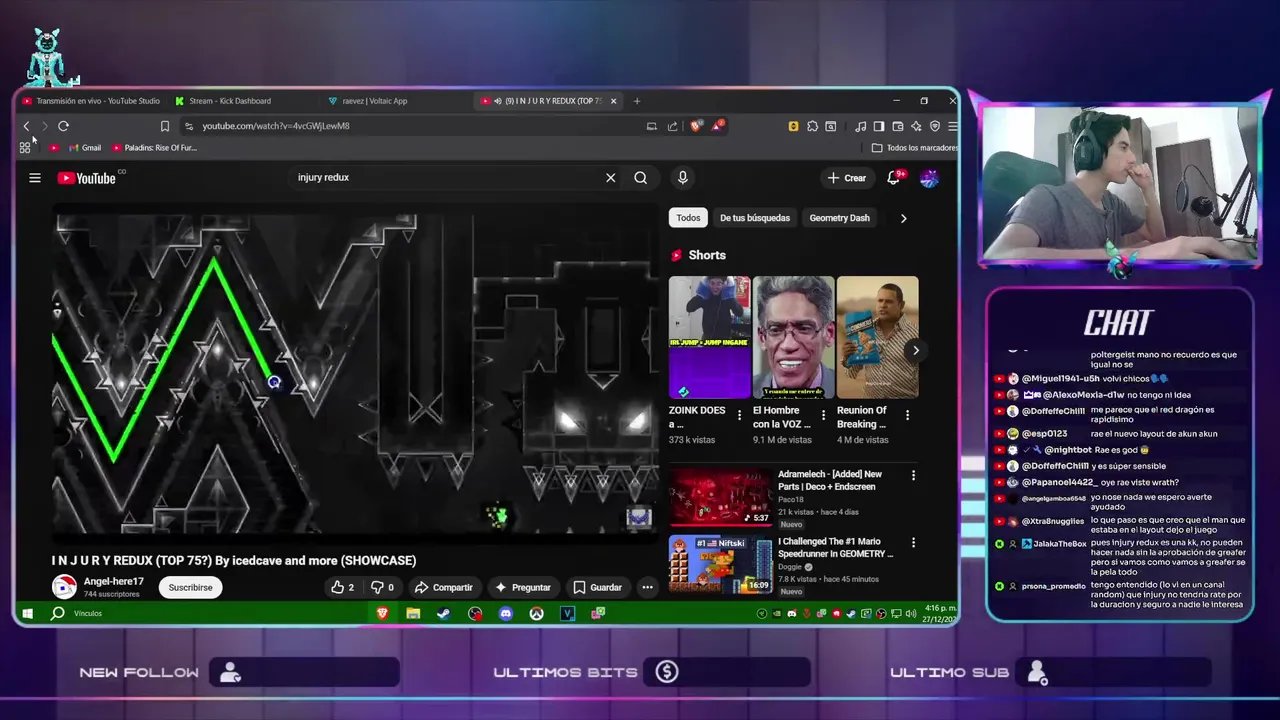1280x720 pixels.
Task: Show next Shorts with carousel arrow
Action: [915, 350]
